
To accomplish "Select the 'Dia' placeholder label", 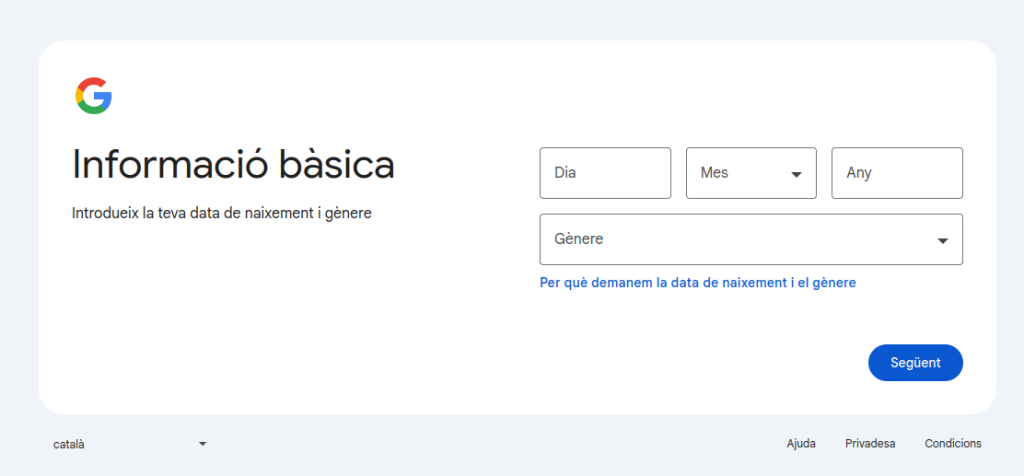I will click(565, 173).
